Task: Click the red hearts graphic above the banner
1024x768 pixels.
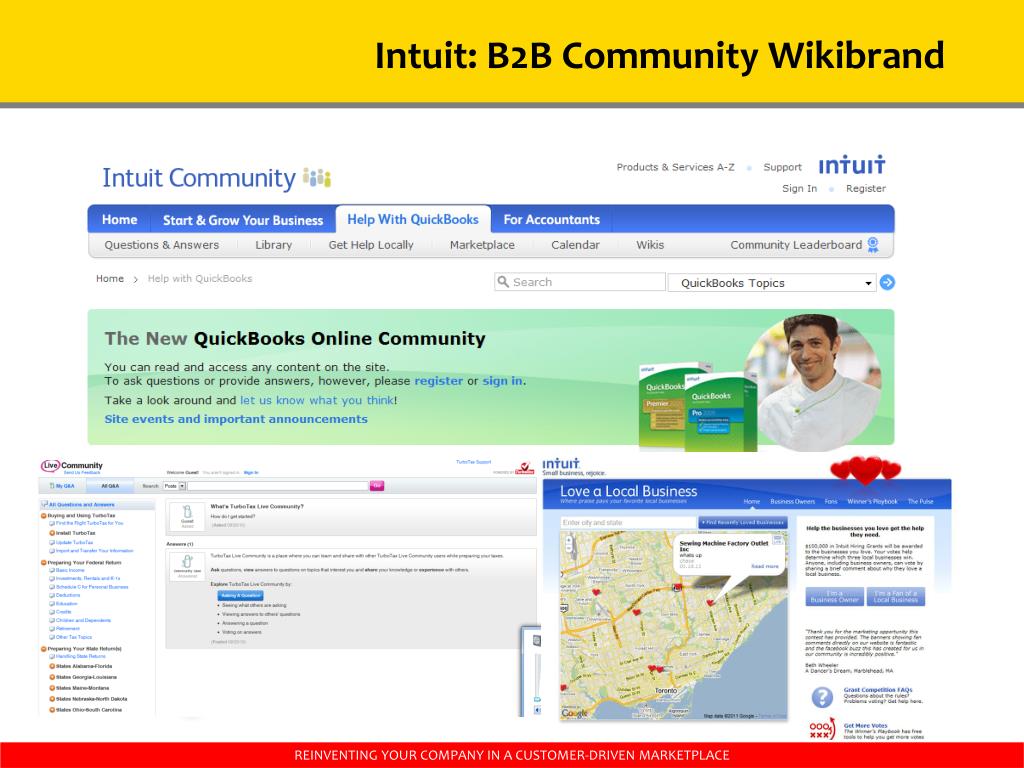Action: click(865, 470)
